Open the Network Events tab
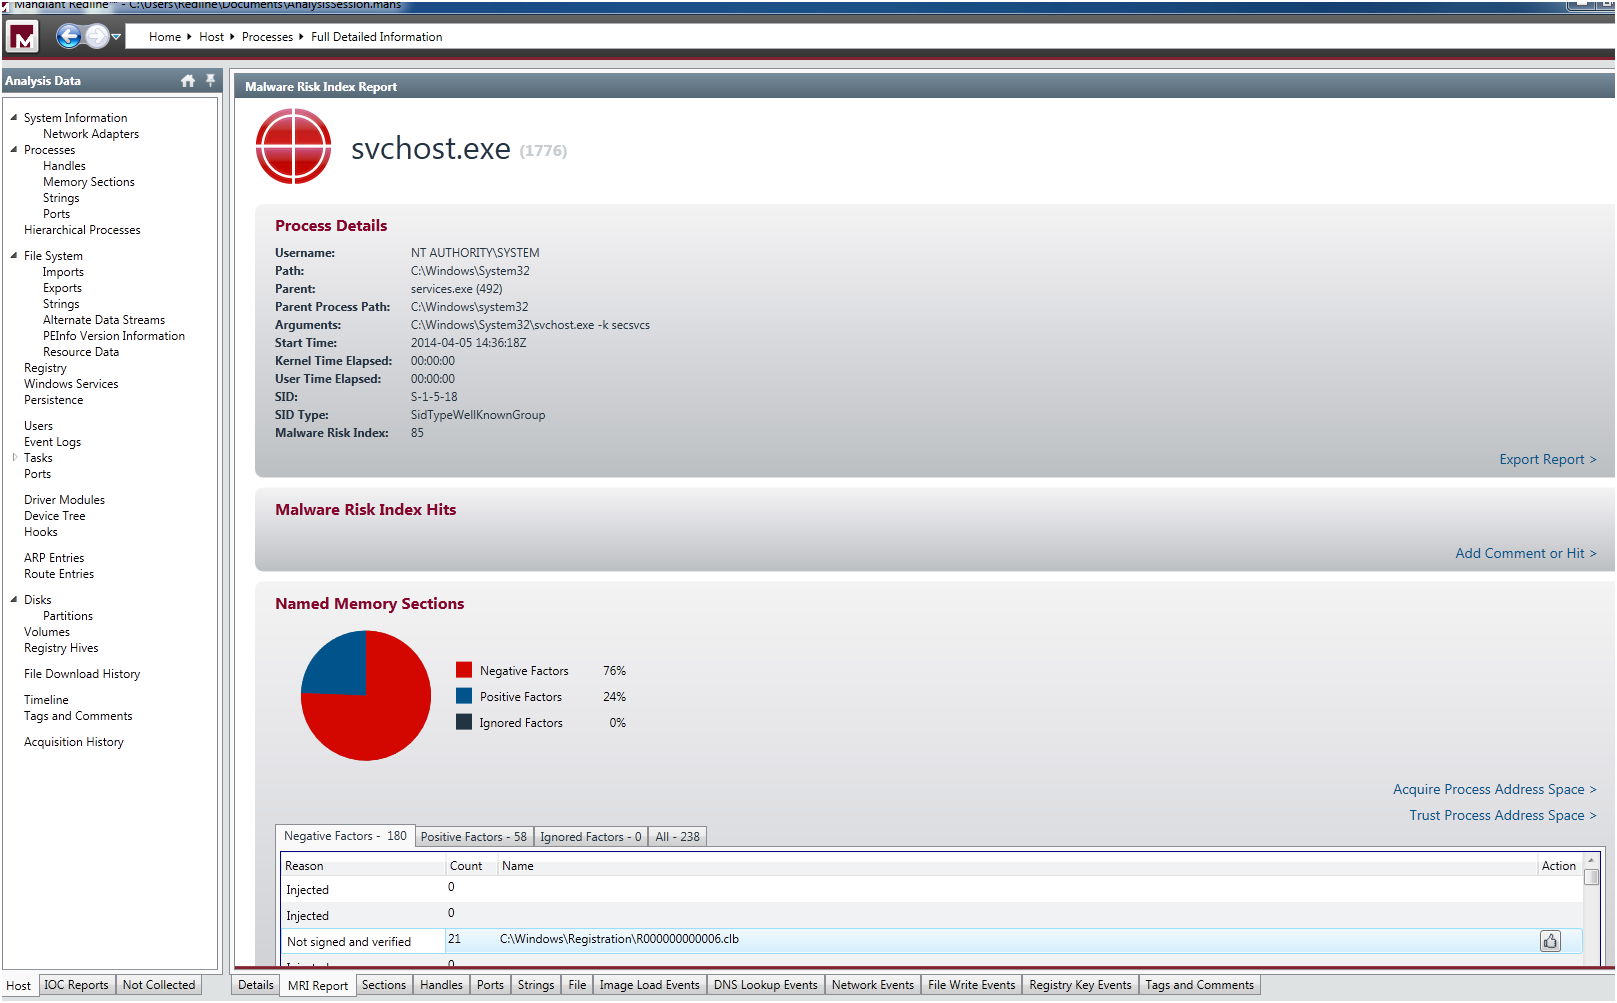The height and width of the screenshot is (1003, 1617). [x=872, y=985]
